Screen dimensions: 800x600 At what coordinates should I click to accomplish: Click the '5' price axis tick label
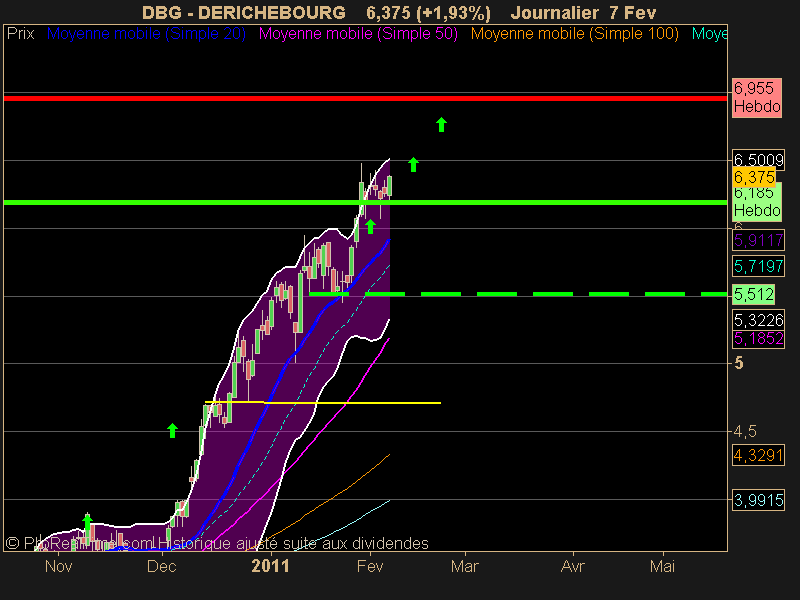tap(739, 363)
